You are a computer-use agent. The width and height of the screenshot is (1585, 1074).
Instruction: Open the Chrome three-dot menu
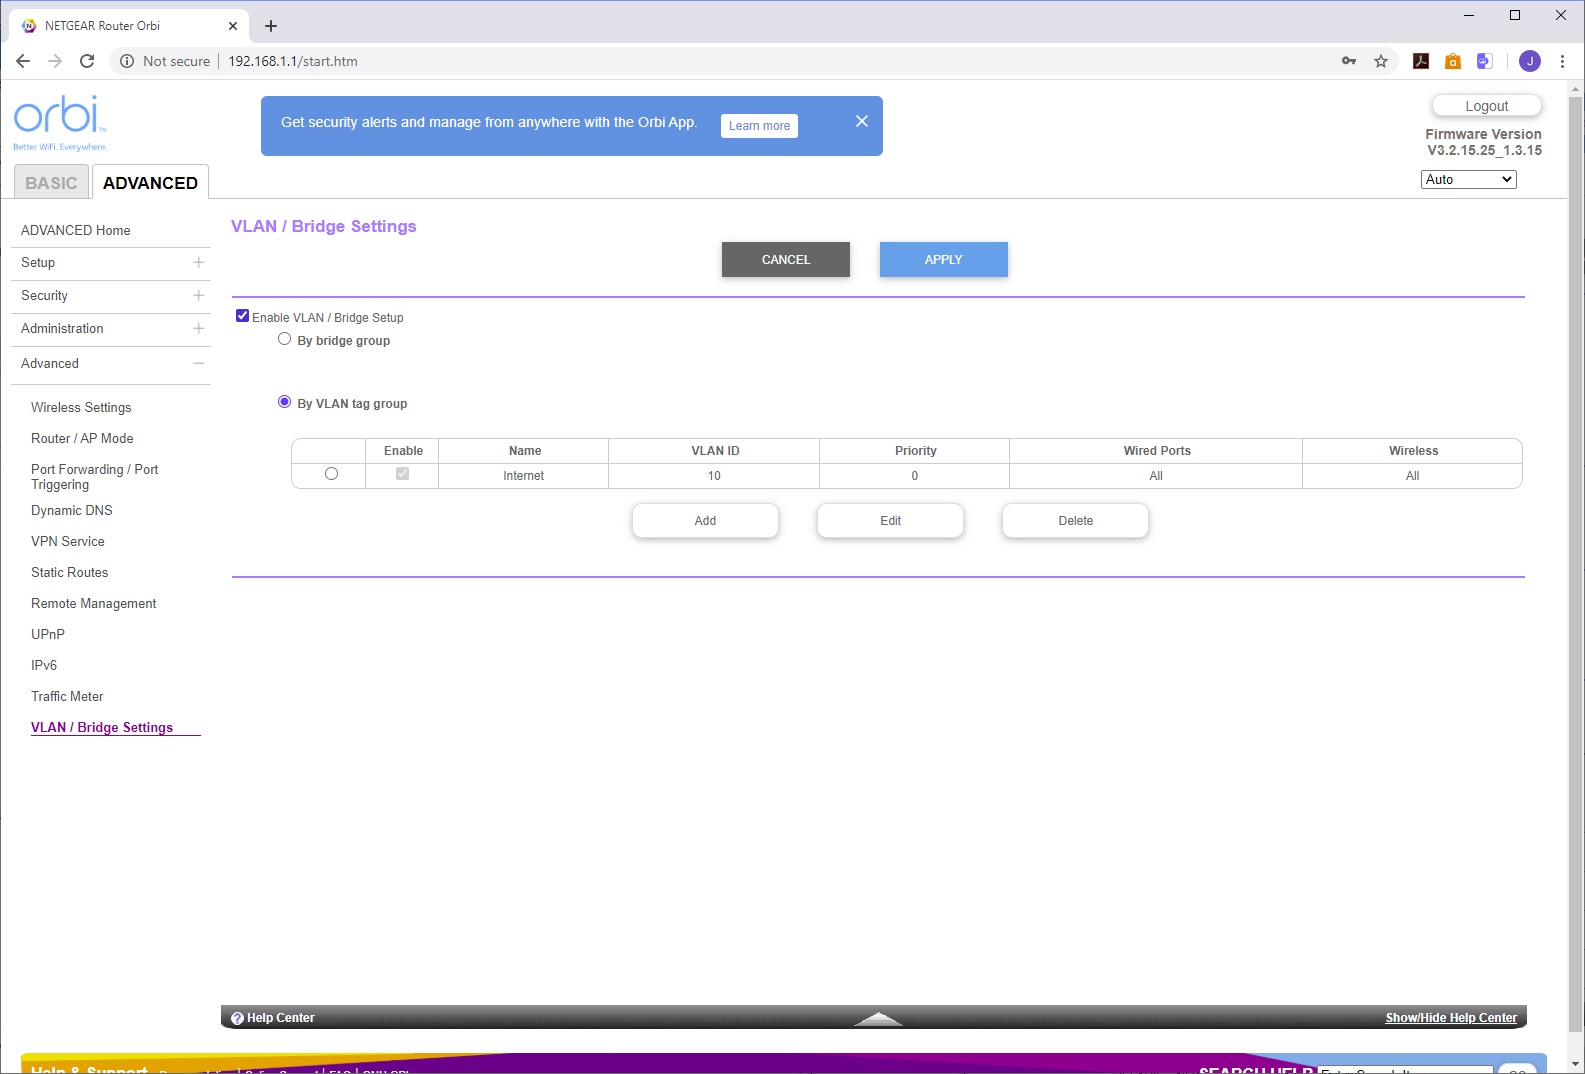coord(1562,61)
